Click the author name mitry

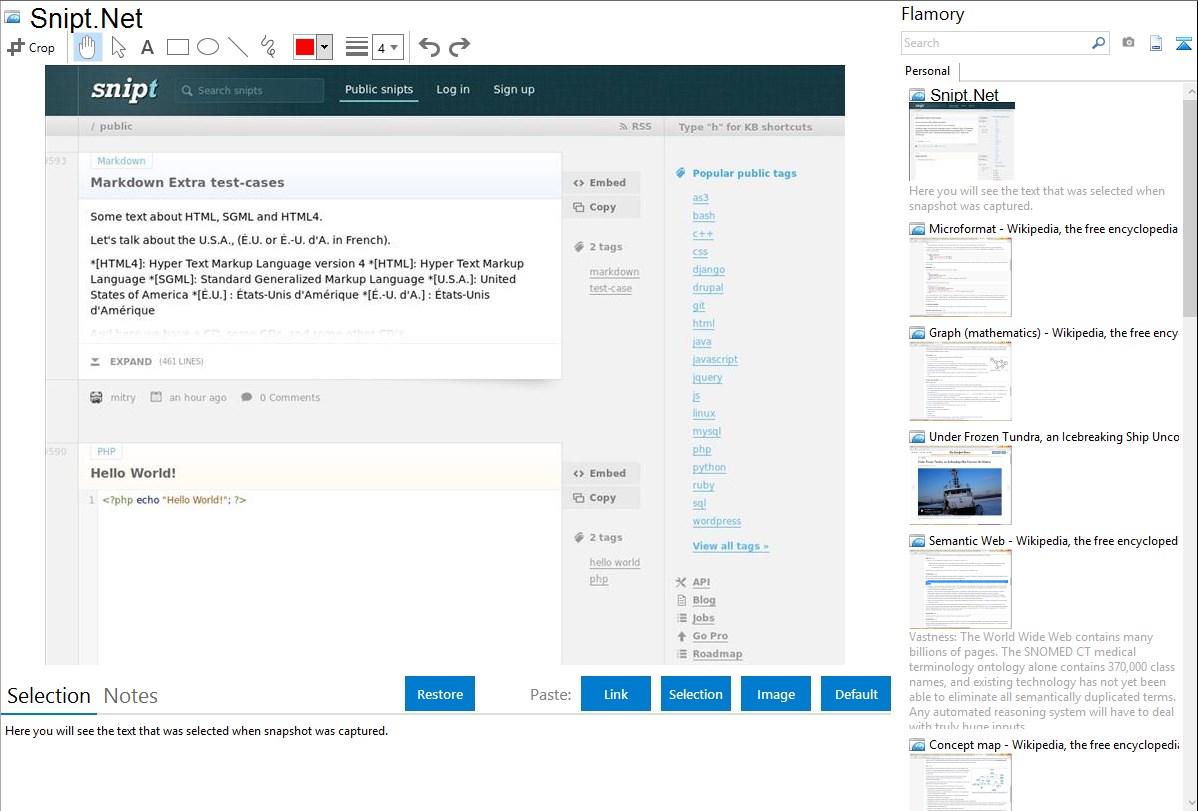click(122, 397)
